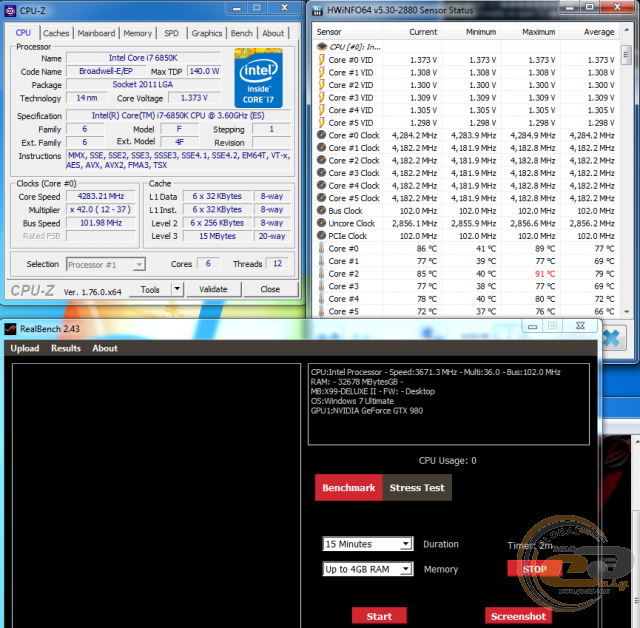Click the HWiNFO sensor list scroll down arrow
Viewport: 640px width, 628px height.
point(627,311)
